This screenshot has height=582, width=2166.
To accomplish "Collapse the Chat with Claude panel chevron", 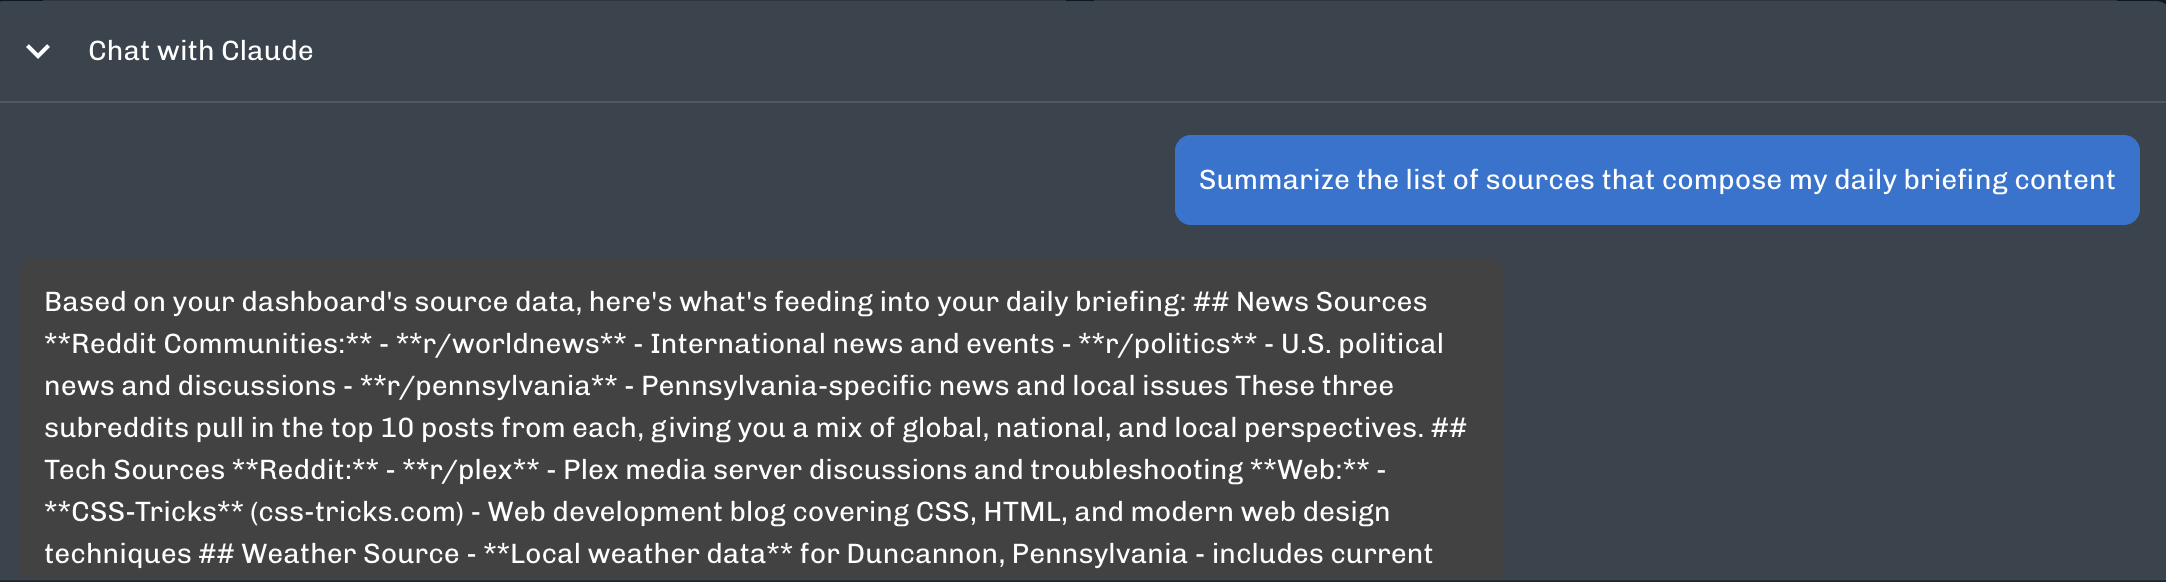I will [38, 51].
